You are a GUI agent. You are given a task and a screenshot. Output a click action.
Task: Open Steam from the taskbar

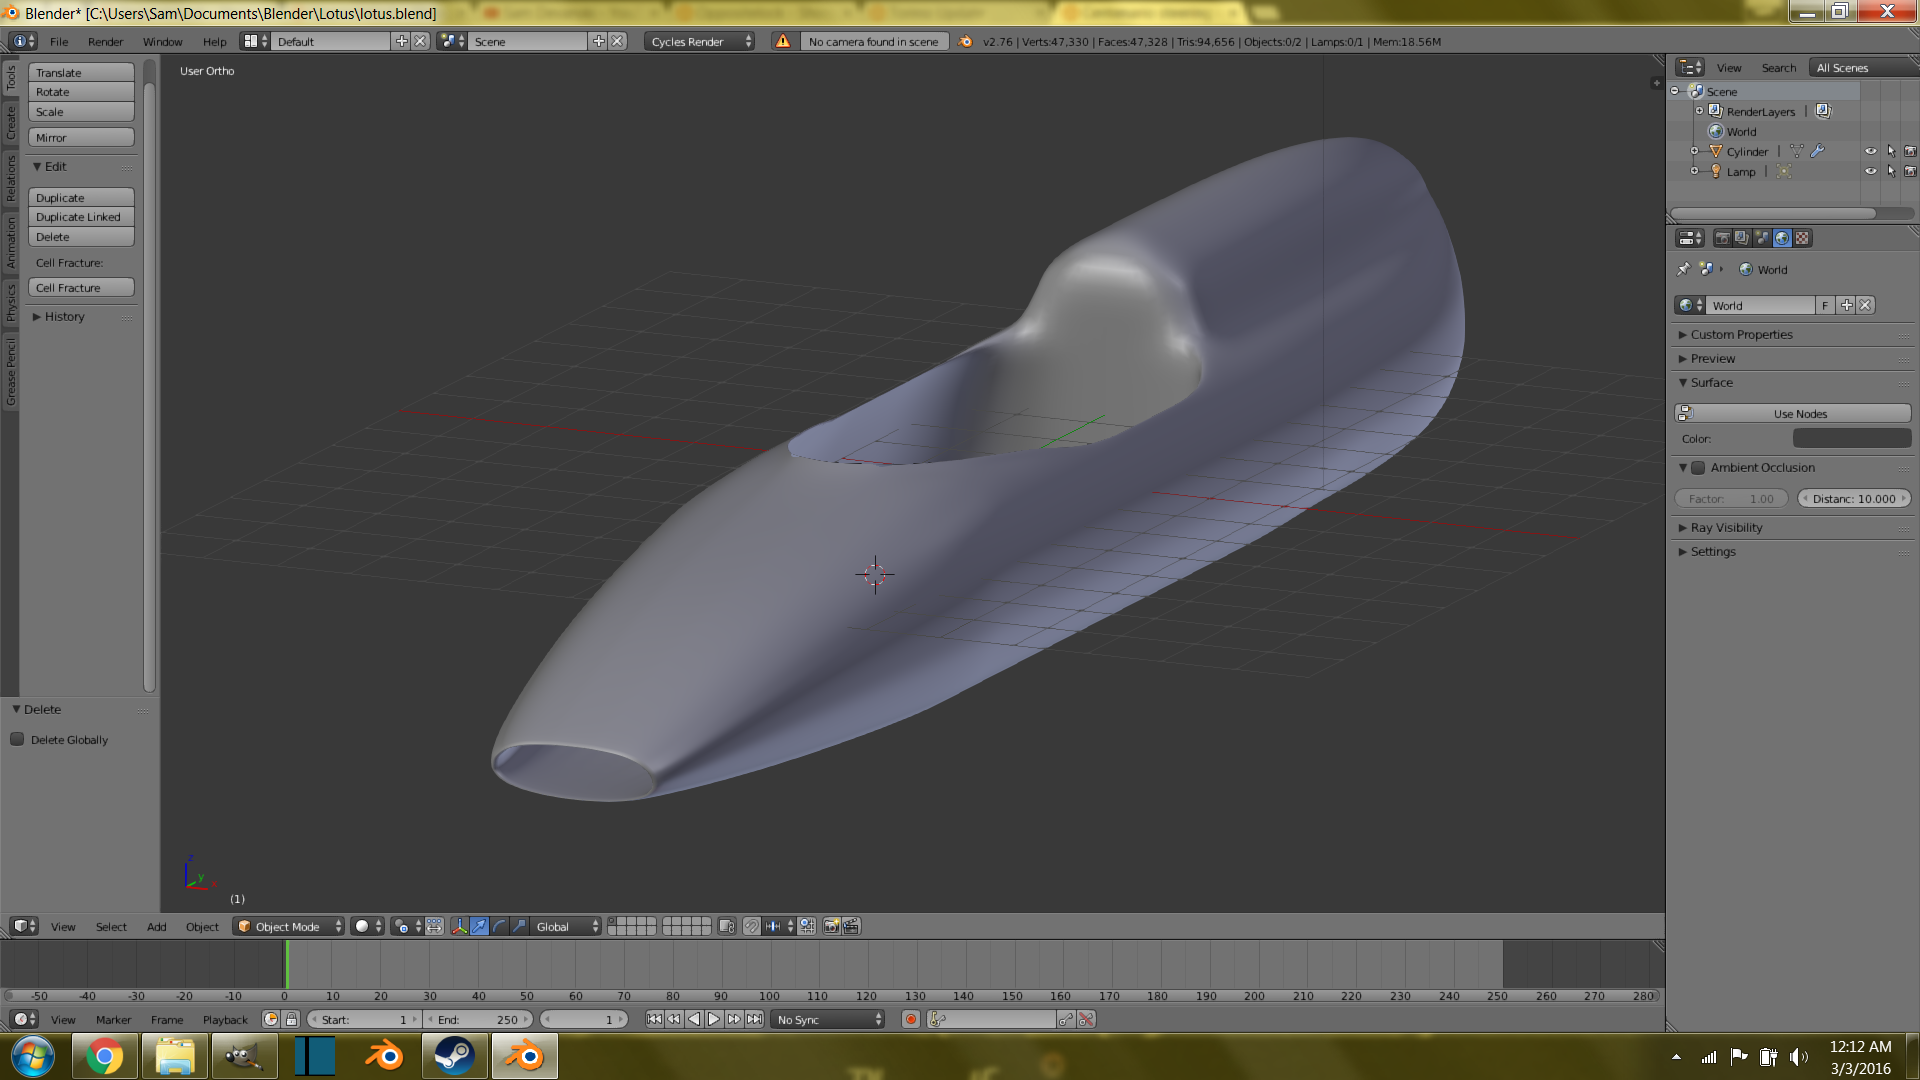coord(454,1056)
